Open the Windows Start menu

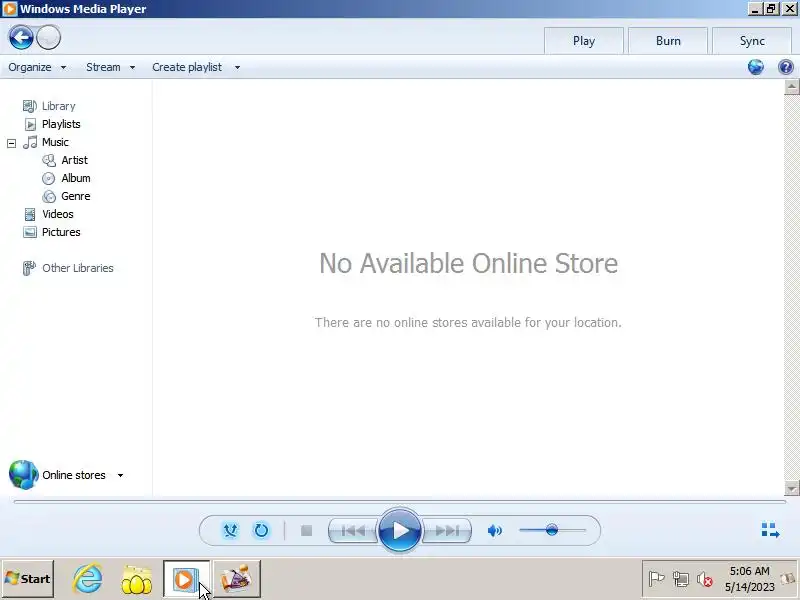28,579
